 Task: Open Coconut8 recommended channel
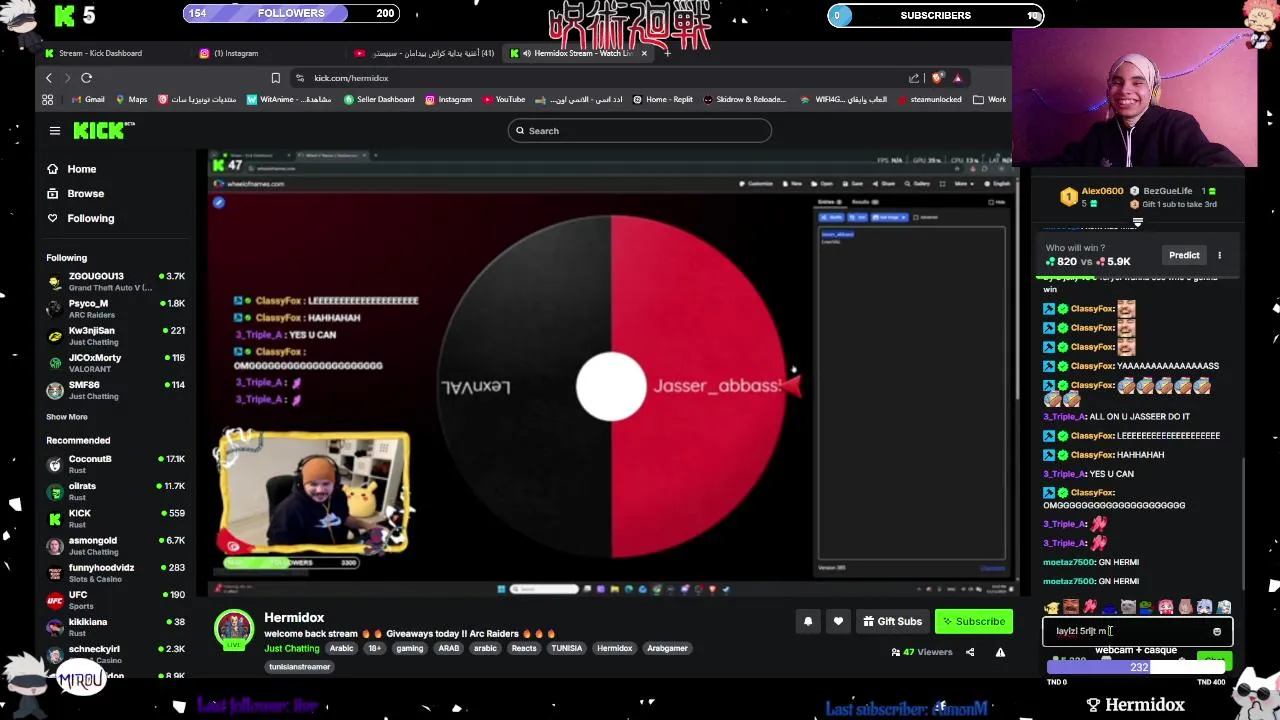click(115, 463)
